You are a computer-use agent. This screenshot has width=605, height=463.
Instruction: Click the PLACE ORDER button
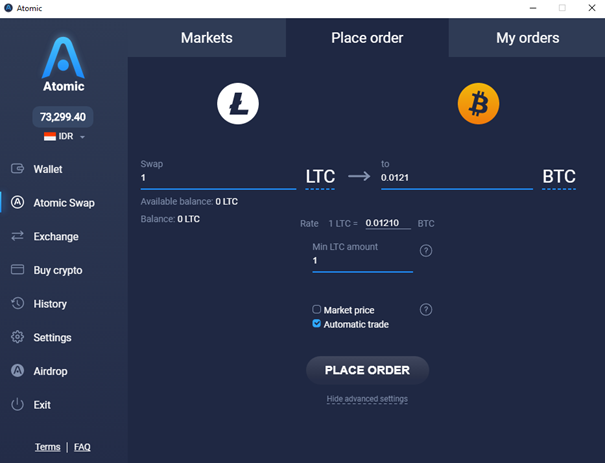pos(367,370)
